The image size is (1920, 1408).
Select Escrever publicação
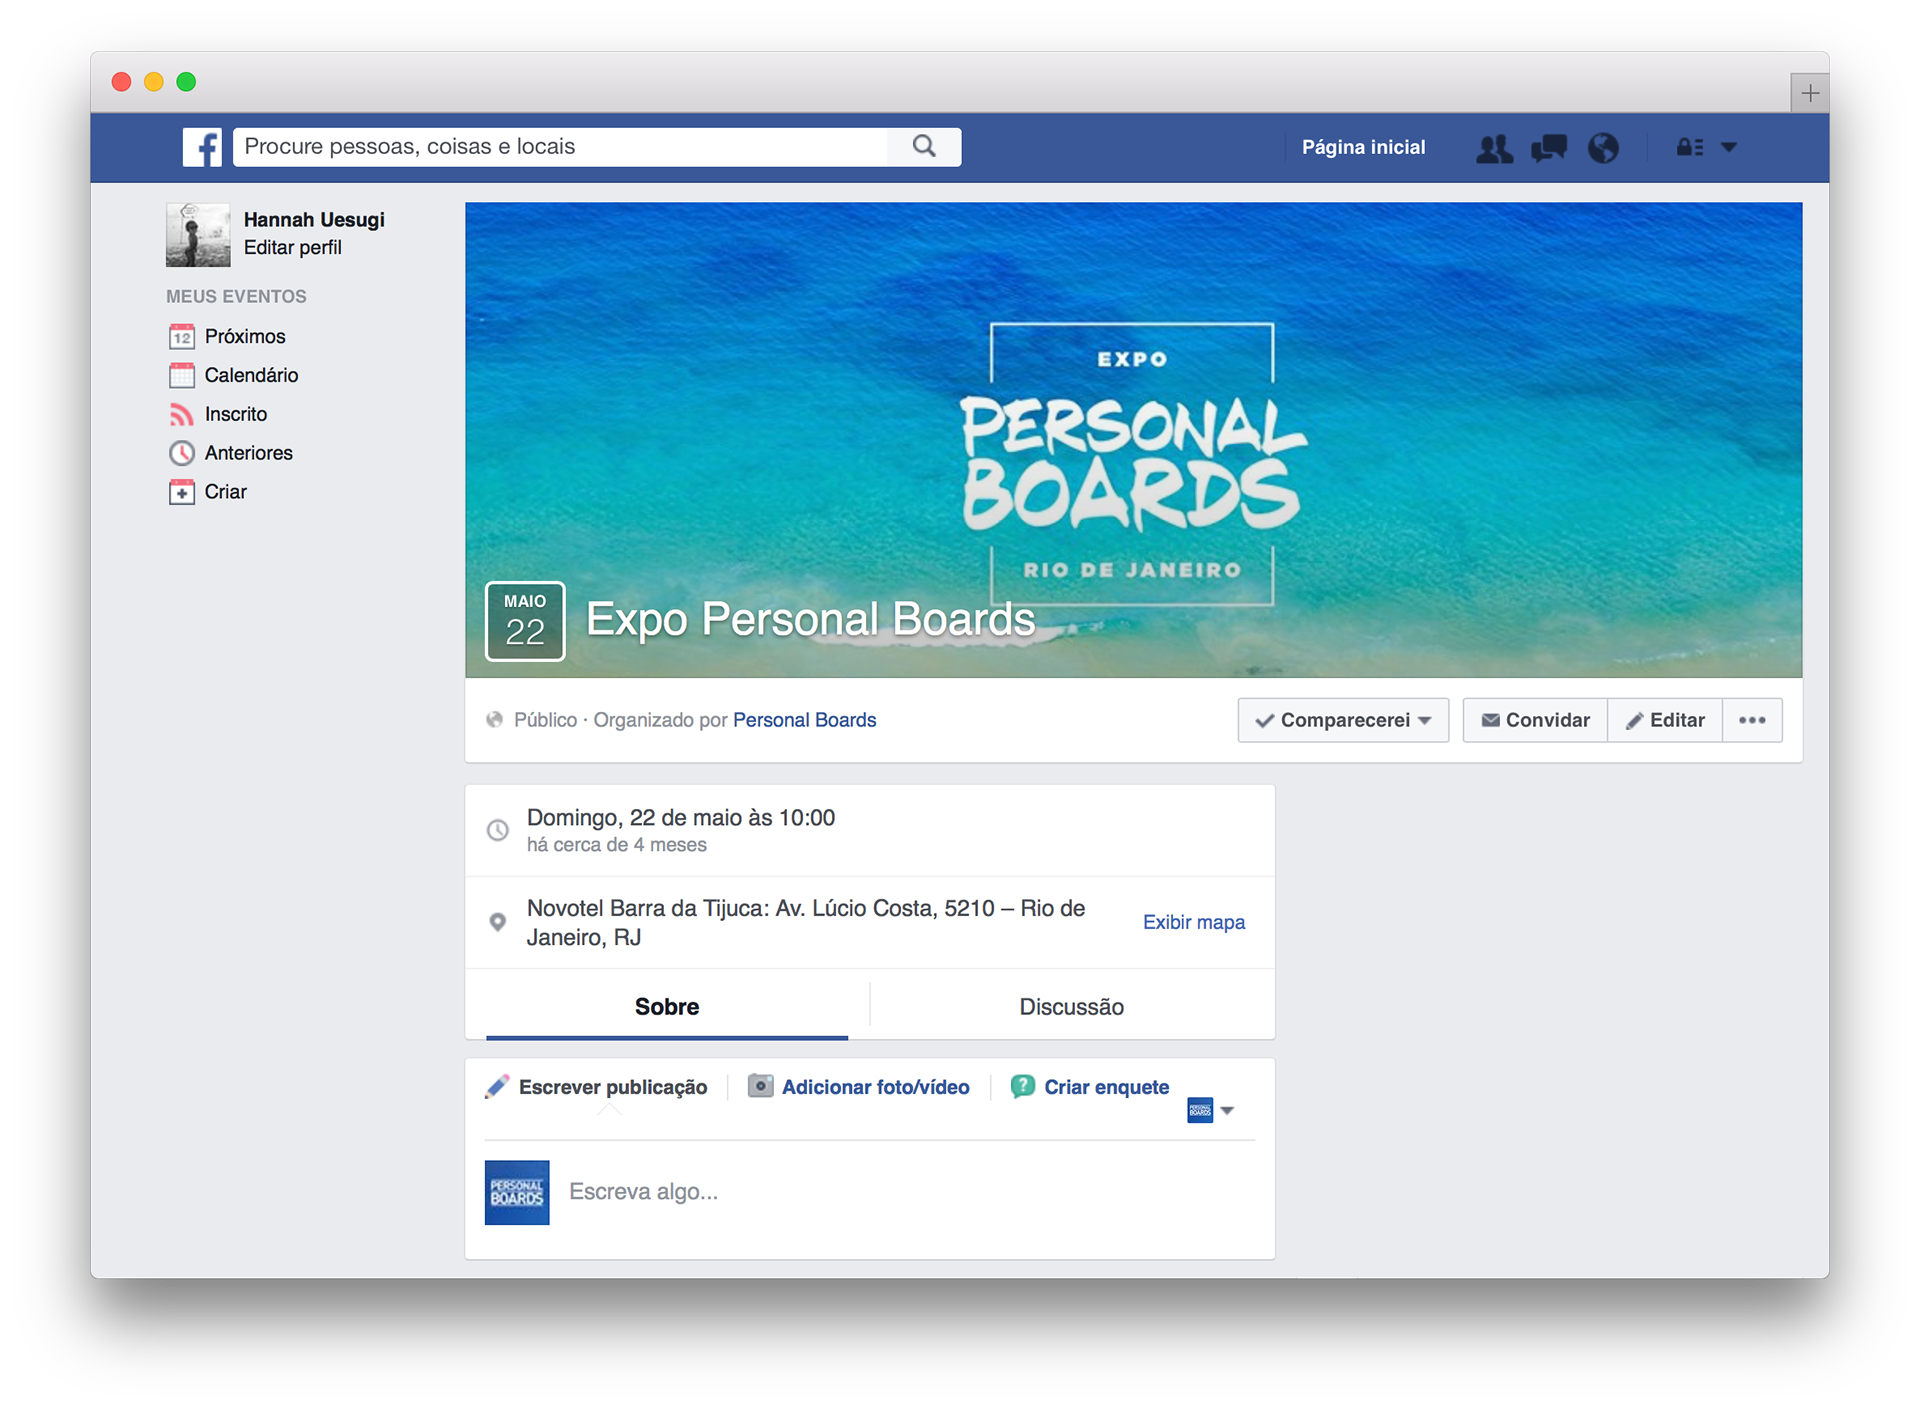[x=613, y=1087]
